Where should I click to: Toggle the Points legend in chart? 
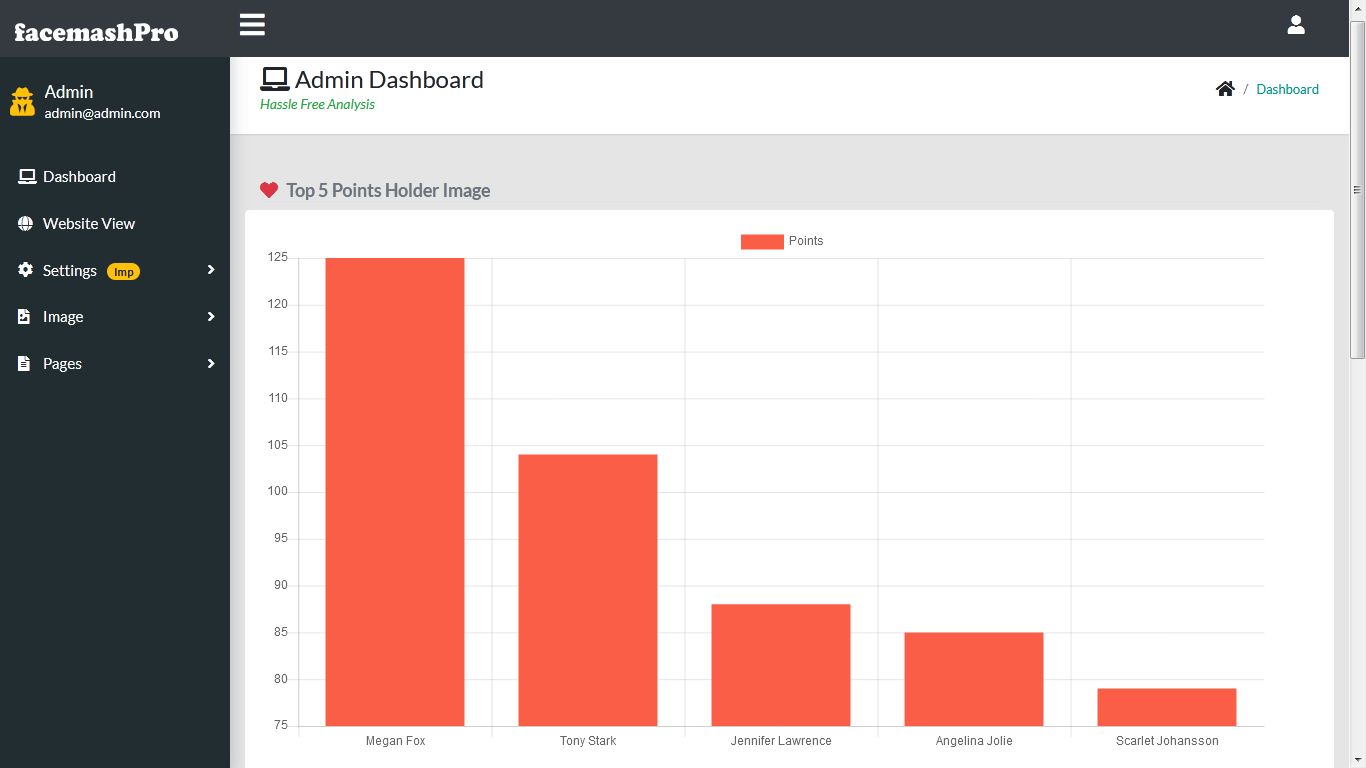(x=781, y=241)
